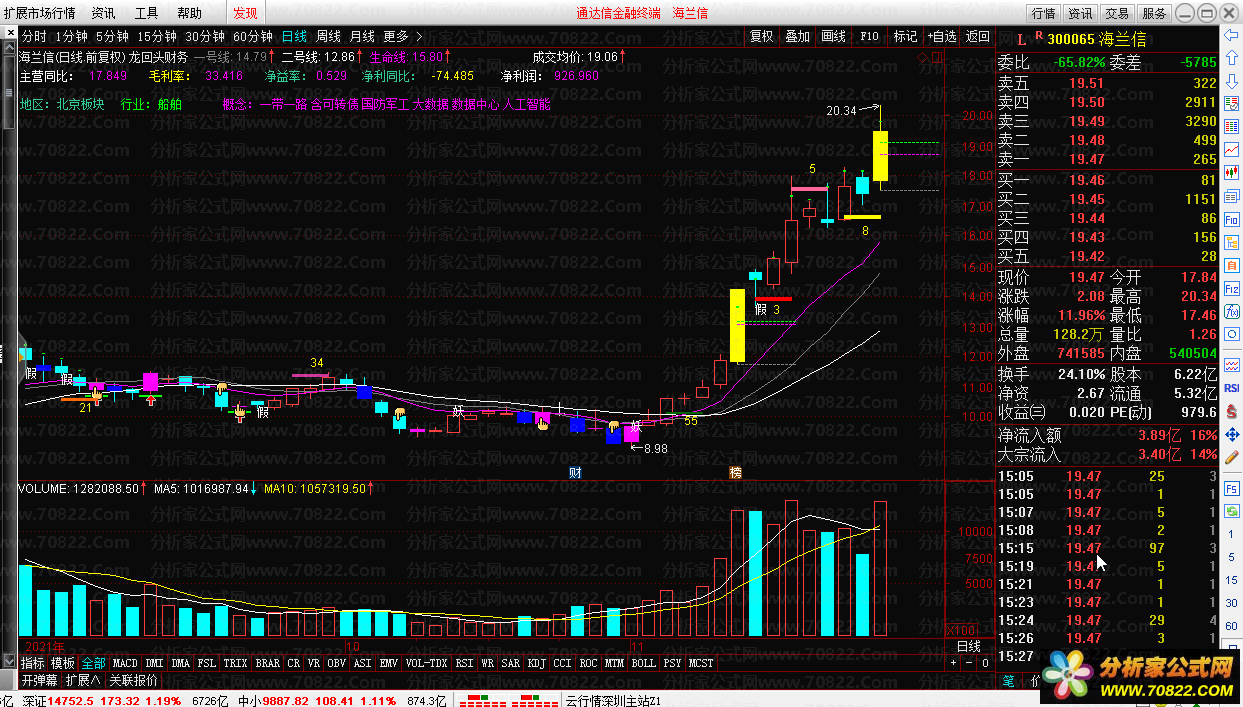Click the 行情 top-right button

1043,13
